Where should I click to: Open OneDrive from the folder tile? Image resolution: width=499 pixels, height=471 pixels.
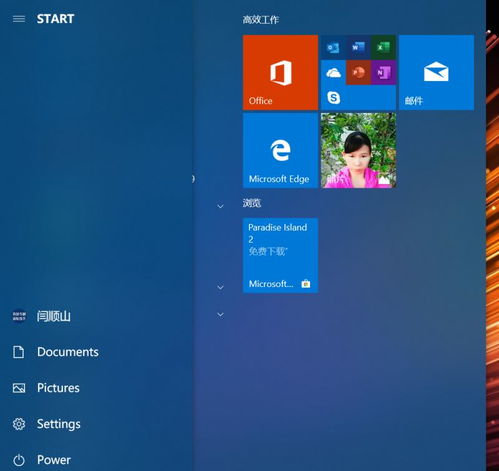[333, 72]
